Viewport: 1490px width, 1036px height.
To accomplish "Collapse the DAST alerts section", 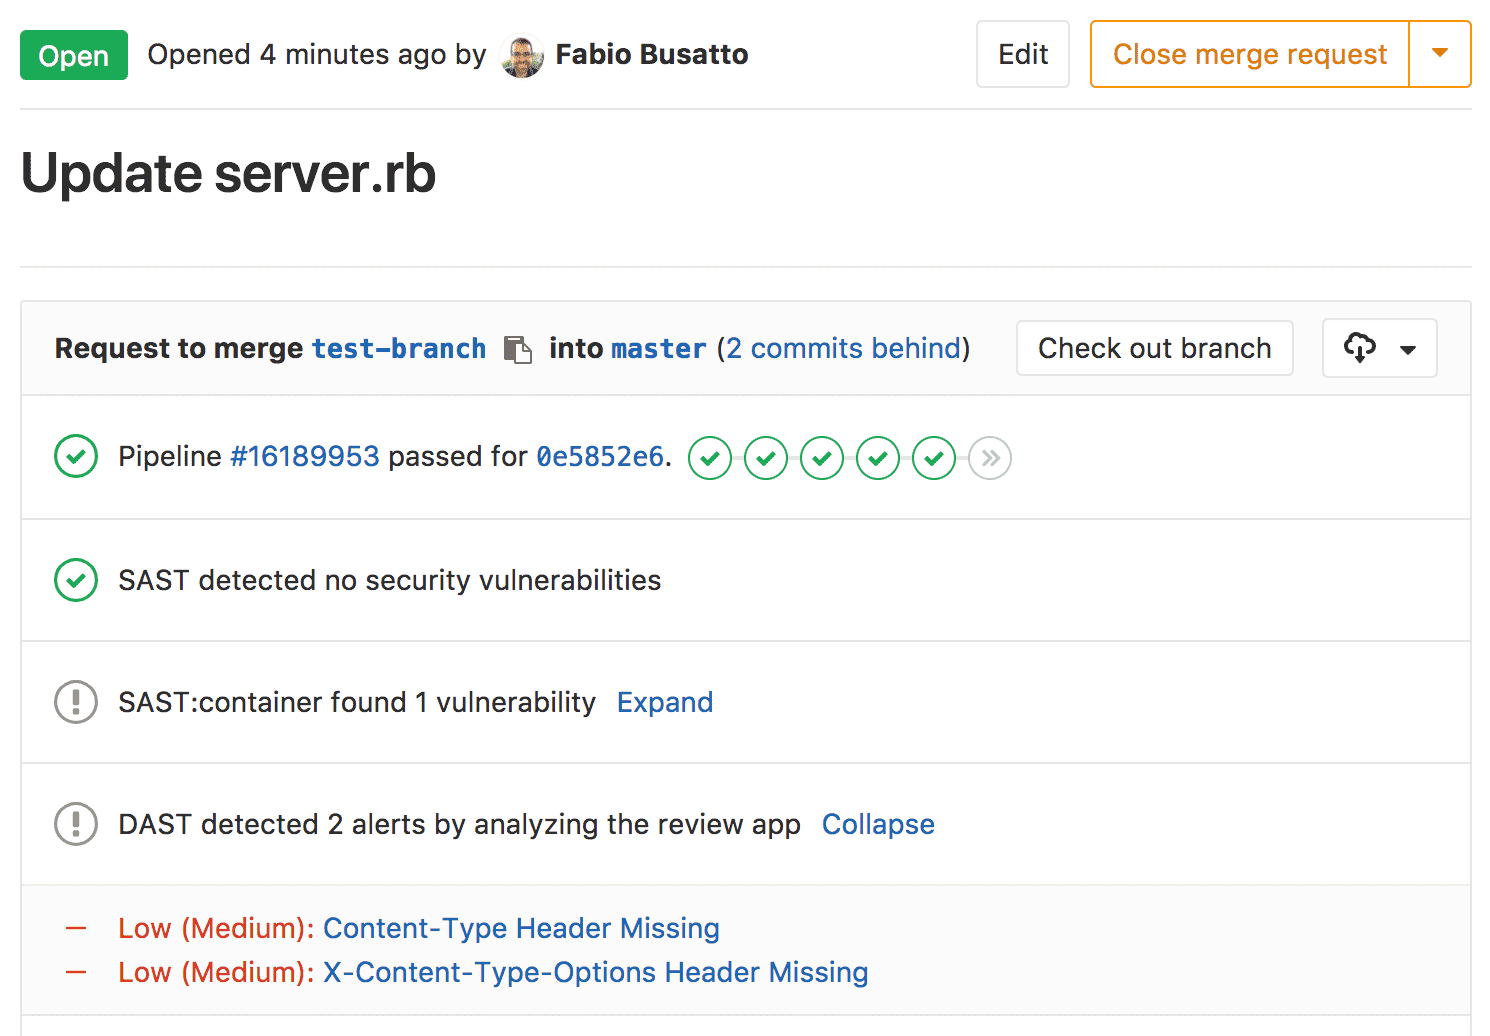I will tap(877, 824).
